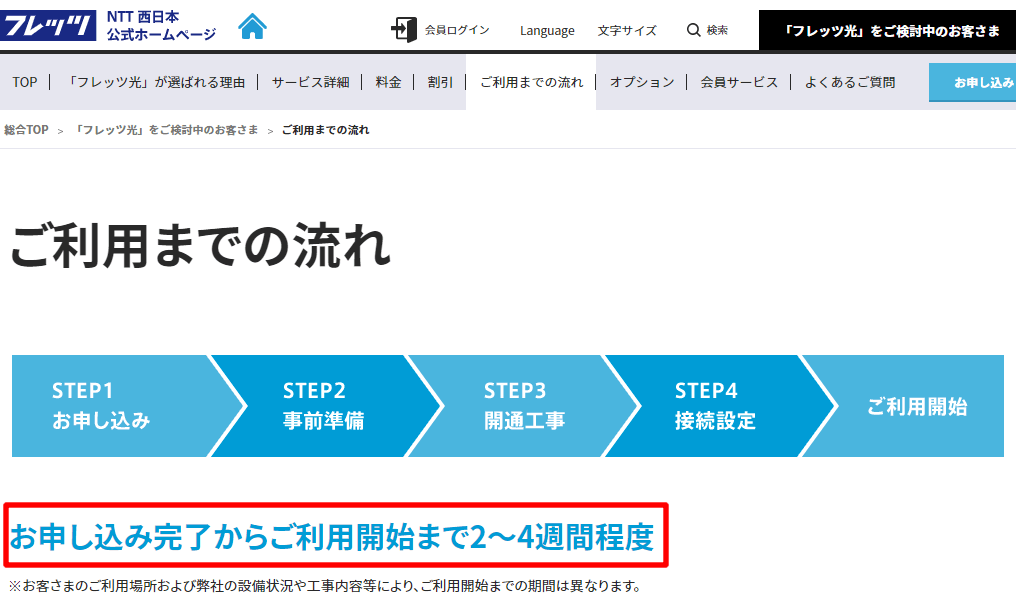Open オプション menu item
The height and width of the screenshot is (613, 1016).
(641, 82)
